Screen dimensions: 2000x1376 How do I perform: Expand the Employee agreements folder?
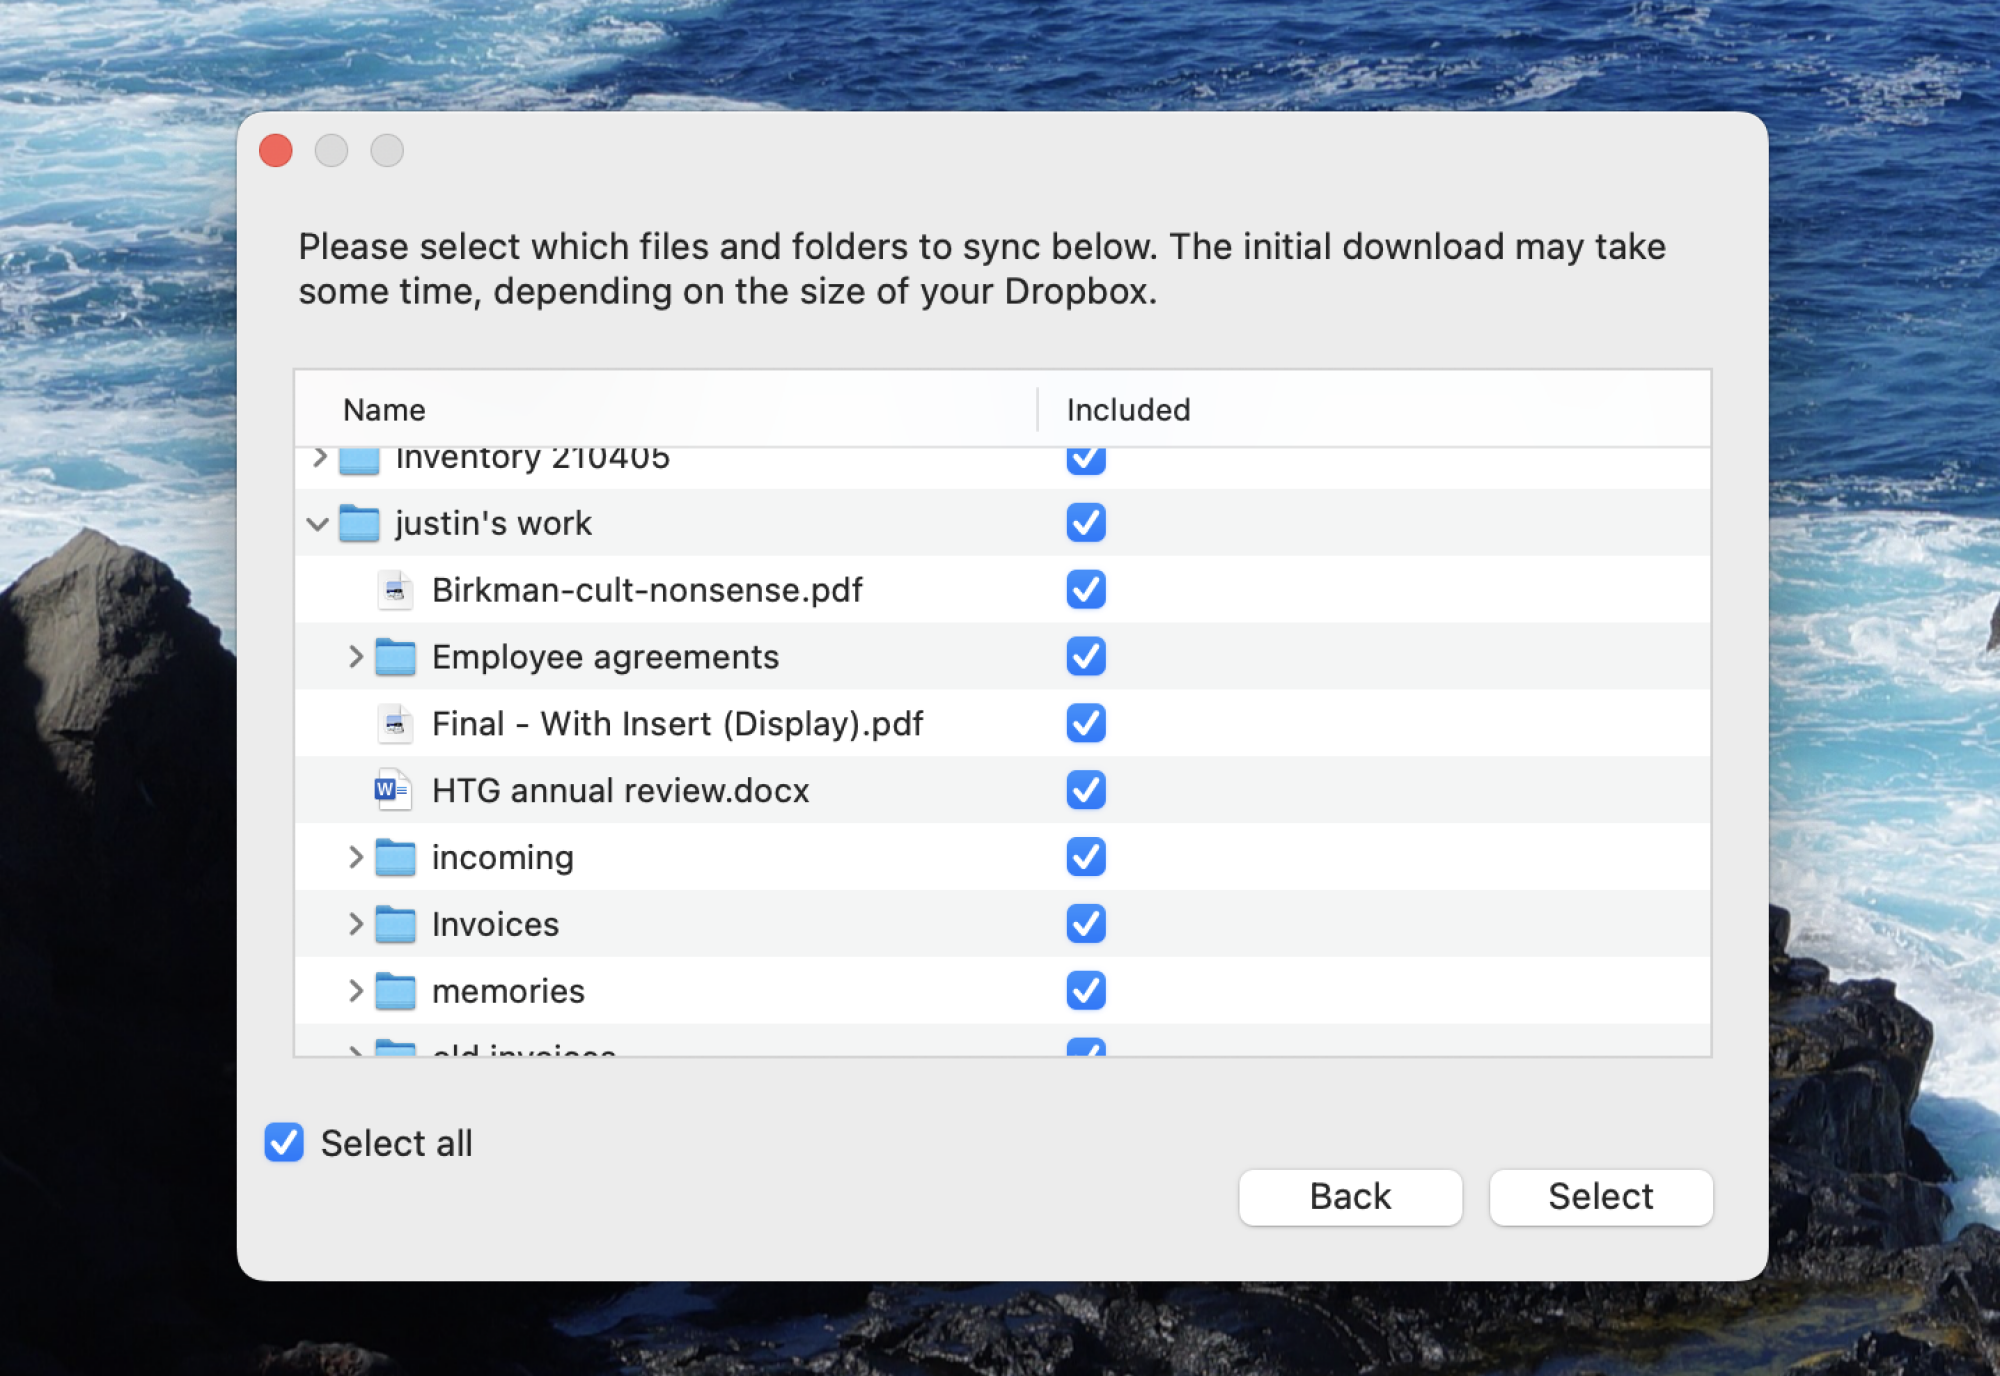(x=355, y=657)
